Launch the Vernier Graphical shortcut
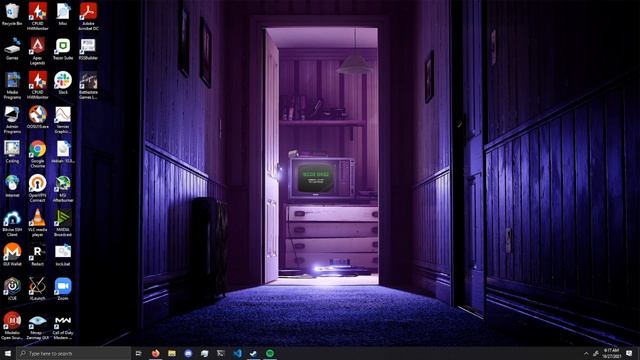The height and width of the screenshot is (360, 640). click(63, 119)
